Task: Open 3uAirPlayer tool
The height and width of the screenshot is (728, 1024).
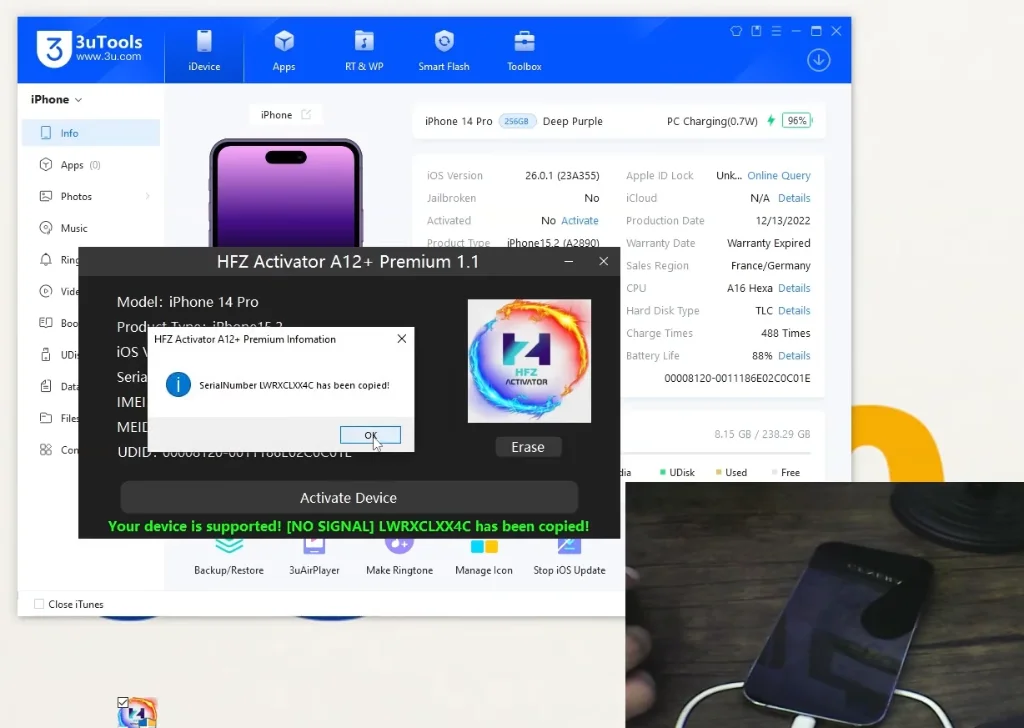Action: pos(314,558)
